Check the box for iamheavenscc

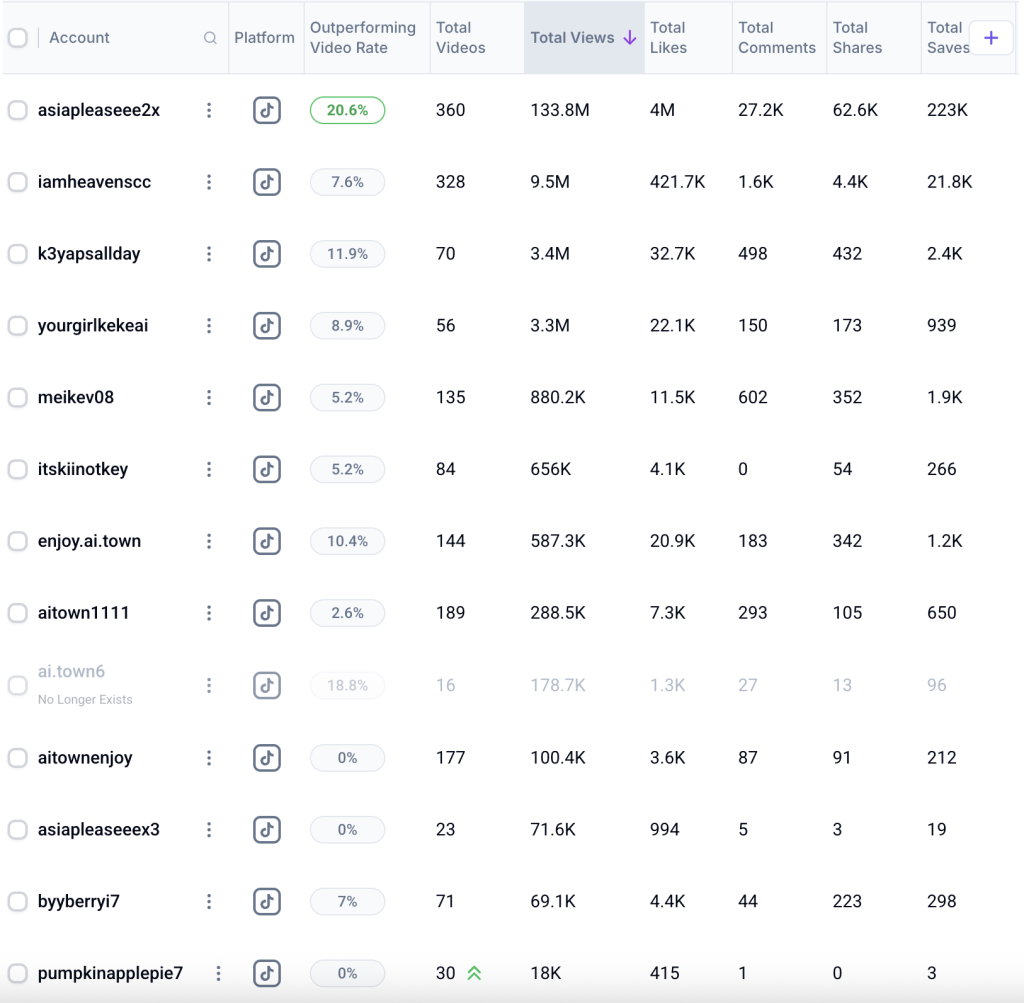click(x=18, y=182)
